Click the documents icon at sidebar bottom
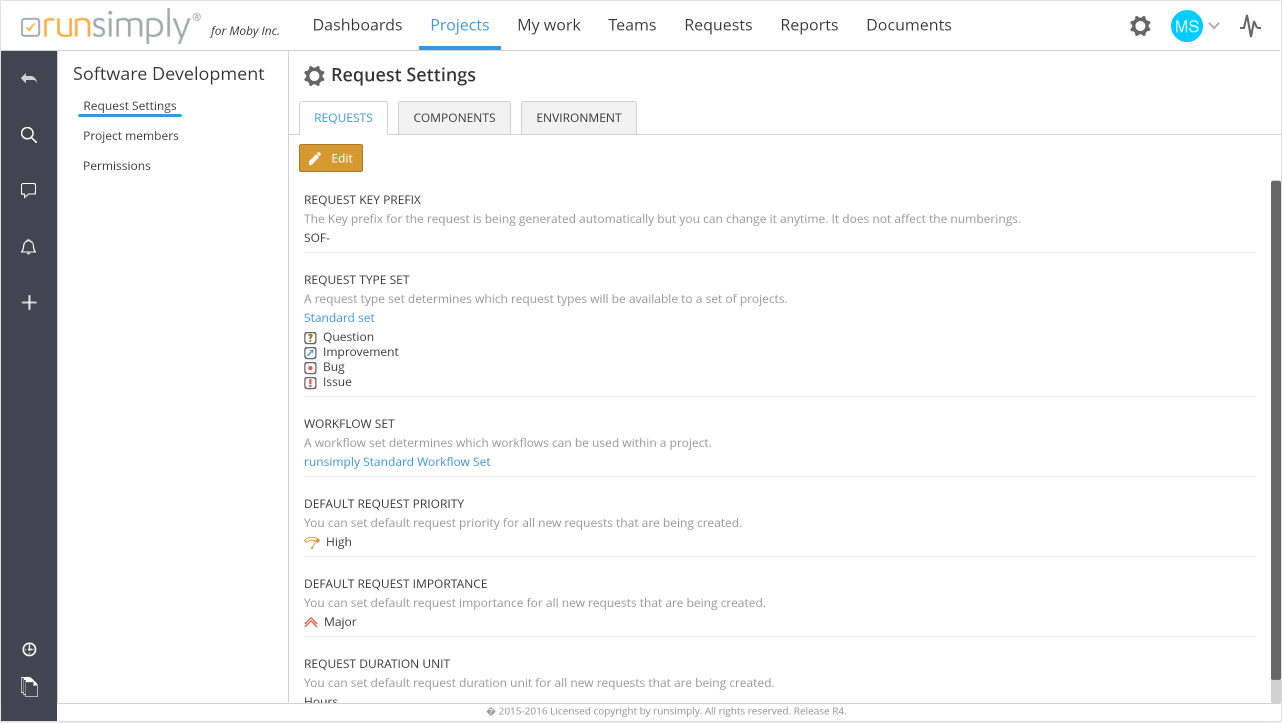This screenshot has width=1282, height=723. (29, 687)
